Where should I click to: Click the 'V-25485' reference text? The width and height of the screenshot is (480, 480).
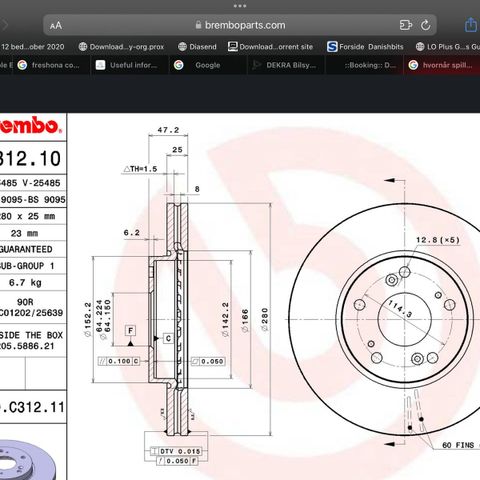(x=41, y=183)
